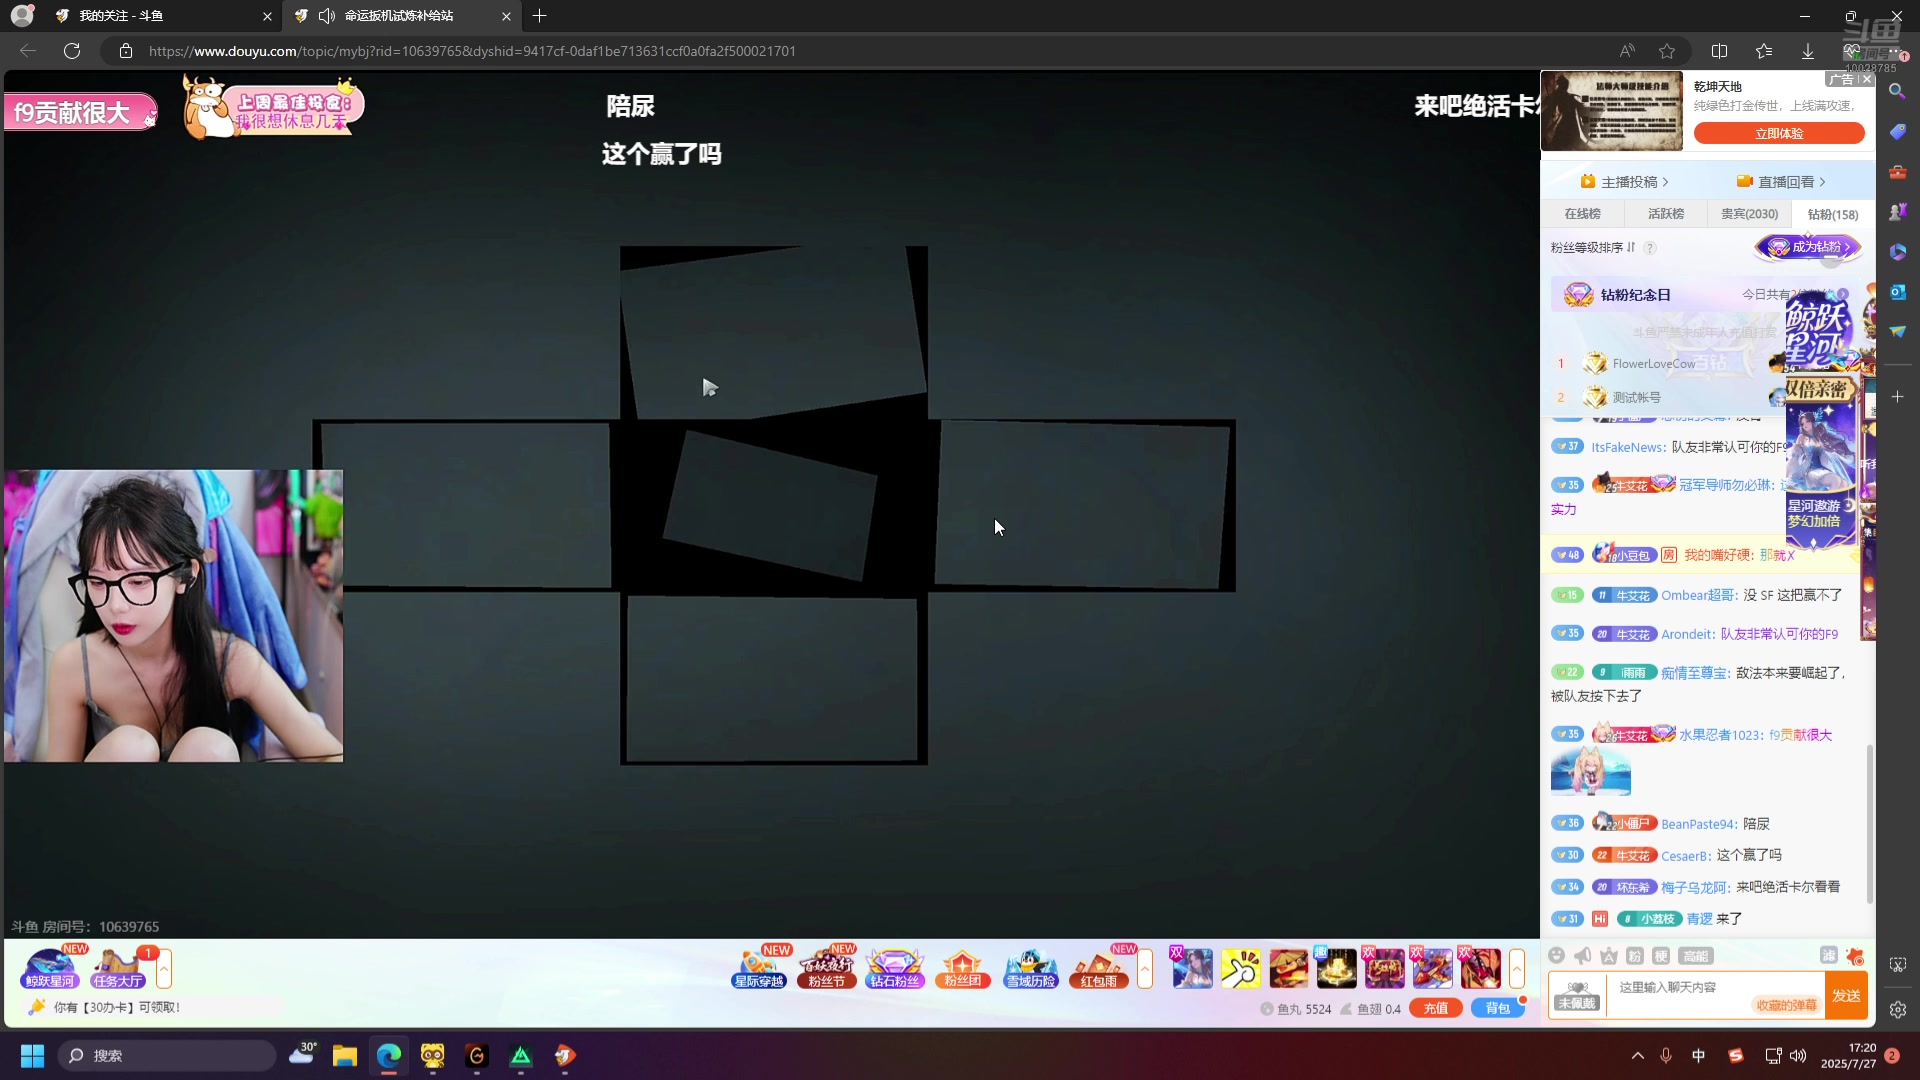Open the 鲸跃星河 event icon
This screenshot has height=1080, width=1920.
click(x=50, y=967)
